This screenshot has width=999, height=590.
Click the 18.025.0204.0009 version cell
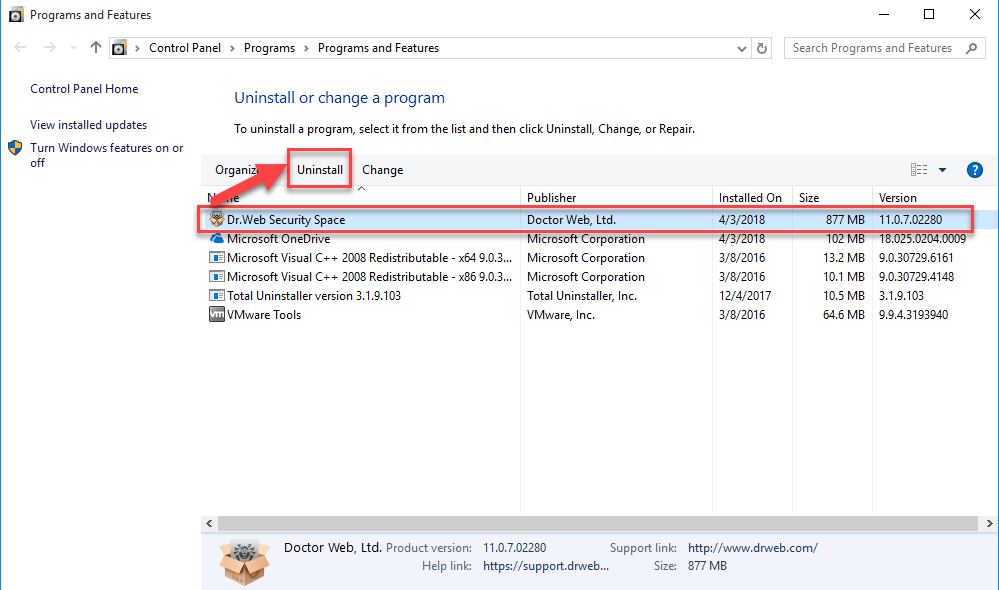point(922,239)
